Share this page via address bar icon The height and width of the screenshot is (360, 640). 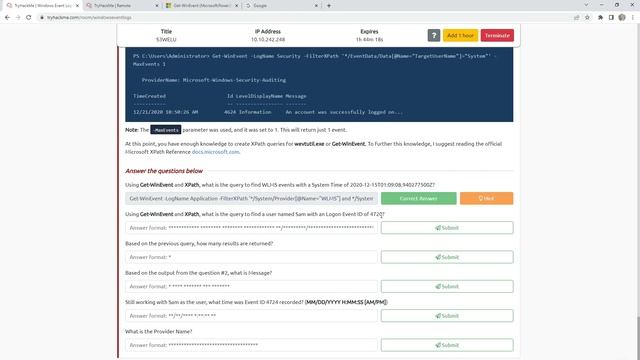(x=576, y=18)
